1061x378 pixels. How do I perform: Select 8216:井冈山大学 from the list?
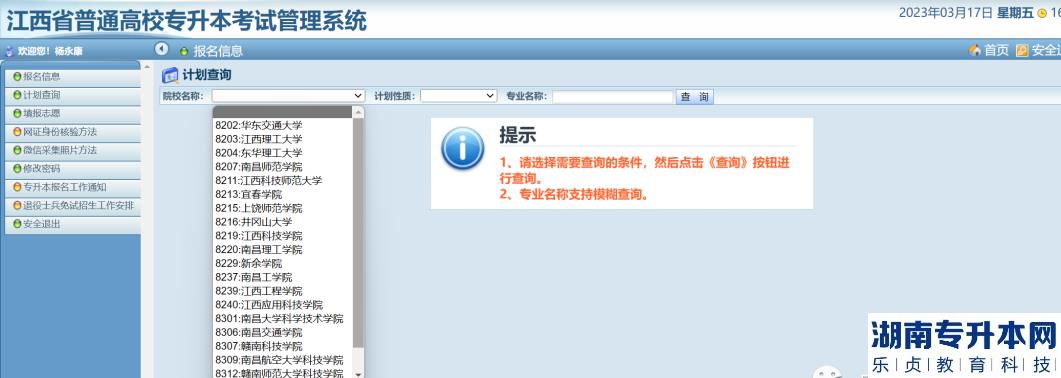click(x=282, y=222)
